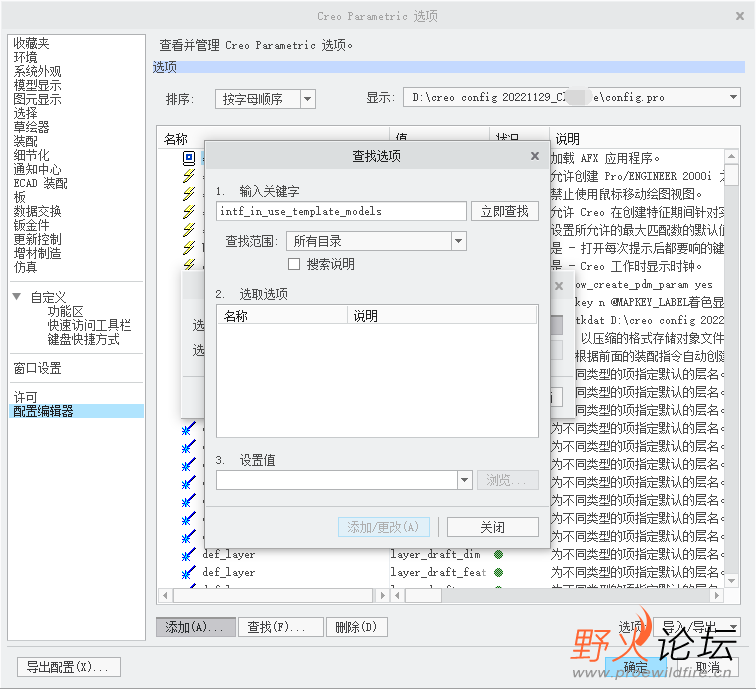Collapse the 自定义 tree section

pos(17,297)
